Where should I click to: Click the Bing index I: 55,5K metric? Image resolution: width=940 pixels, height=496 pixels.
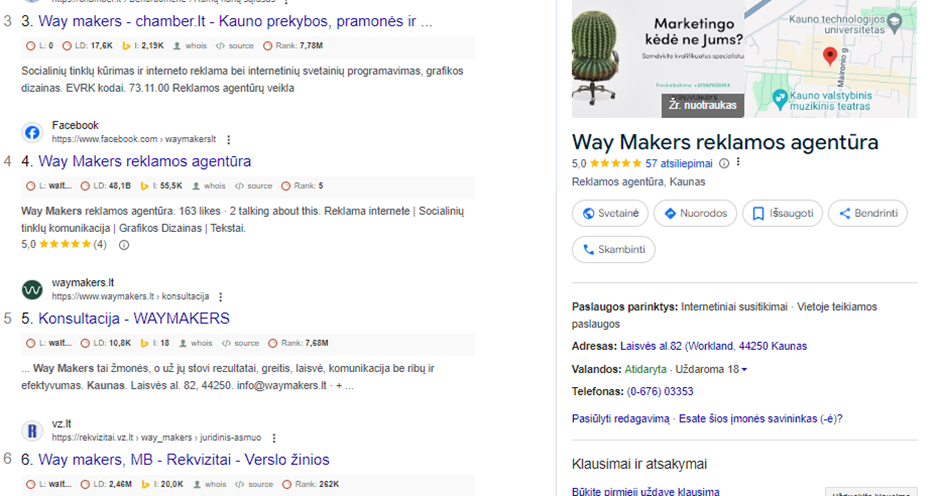coord(161,186)
